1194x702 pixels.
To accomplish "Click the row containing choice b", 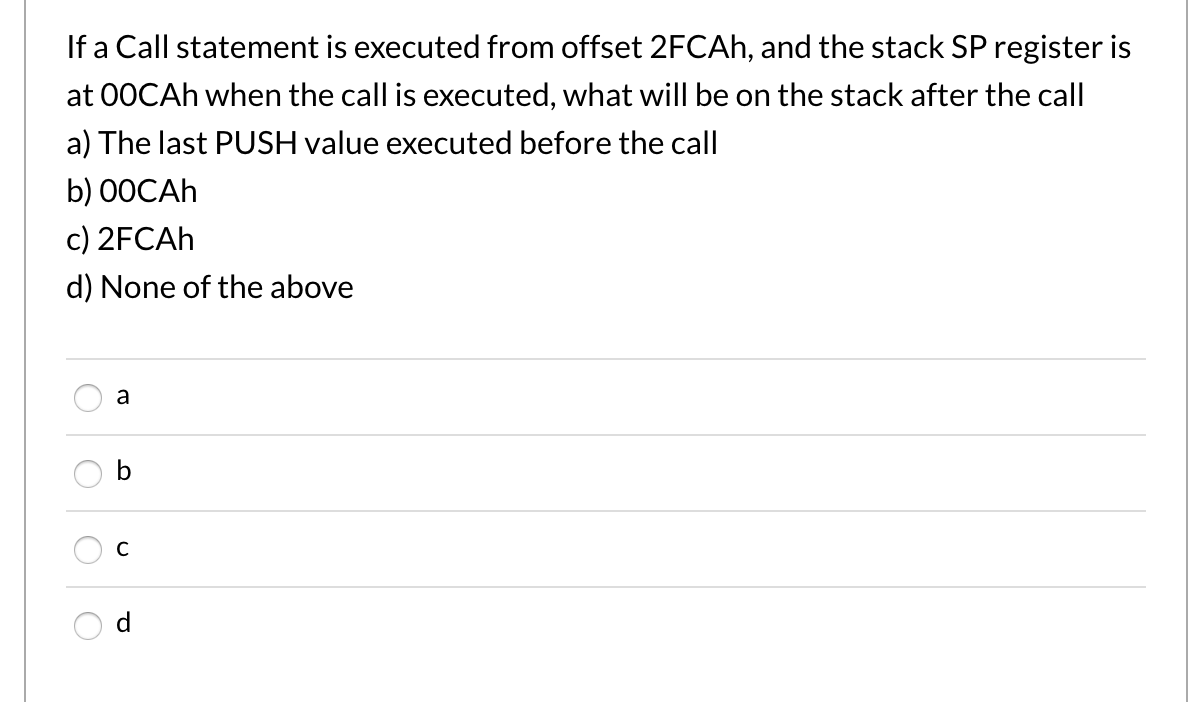I will point(600,473).
